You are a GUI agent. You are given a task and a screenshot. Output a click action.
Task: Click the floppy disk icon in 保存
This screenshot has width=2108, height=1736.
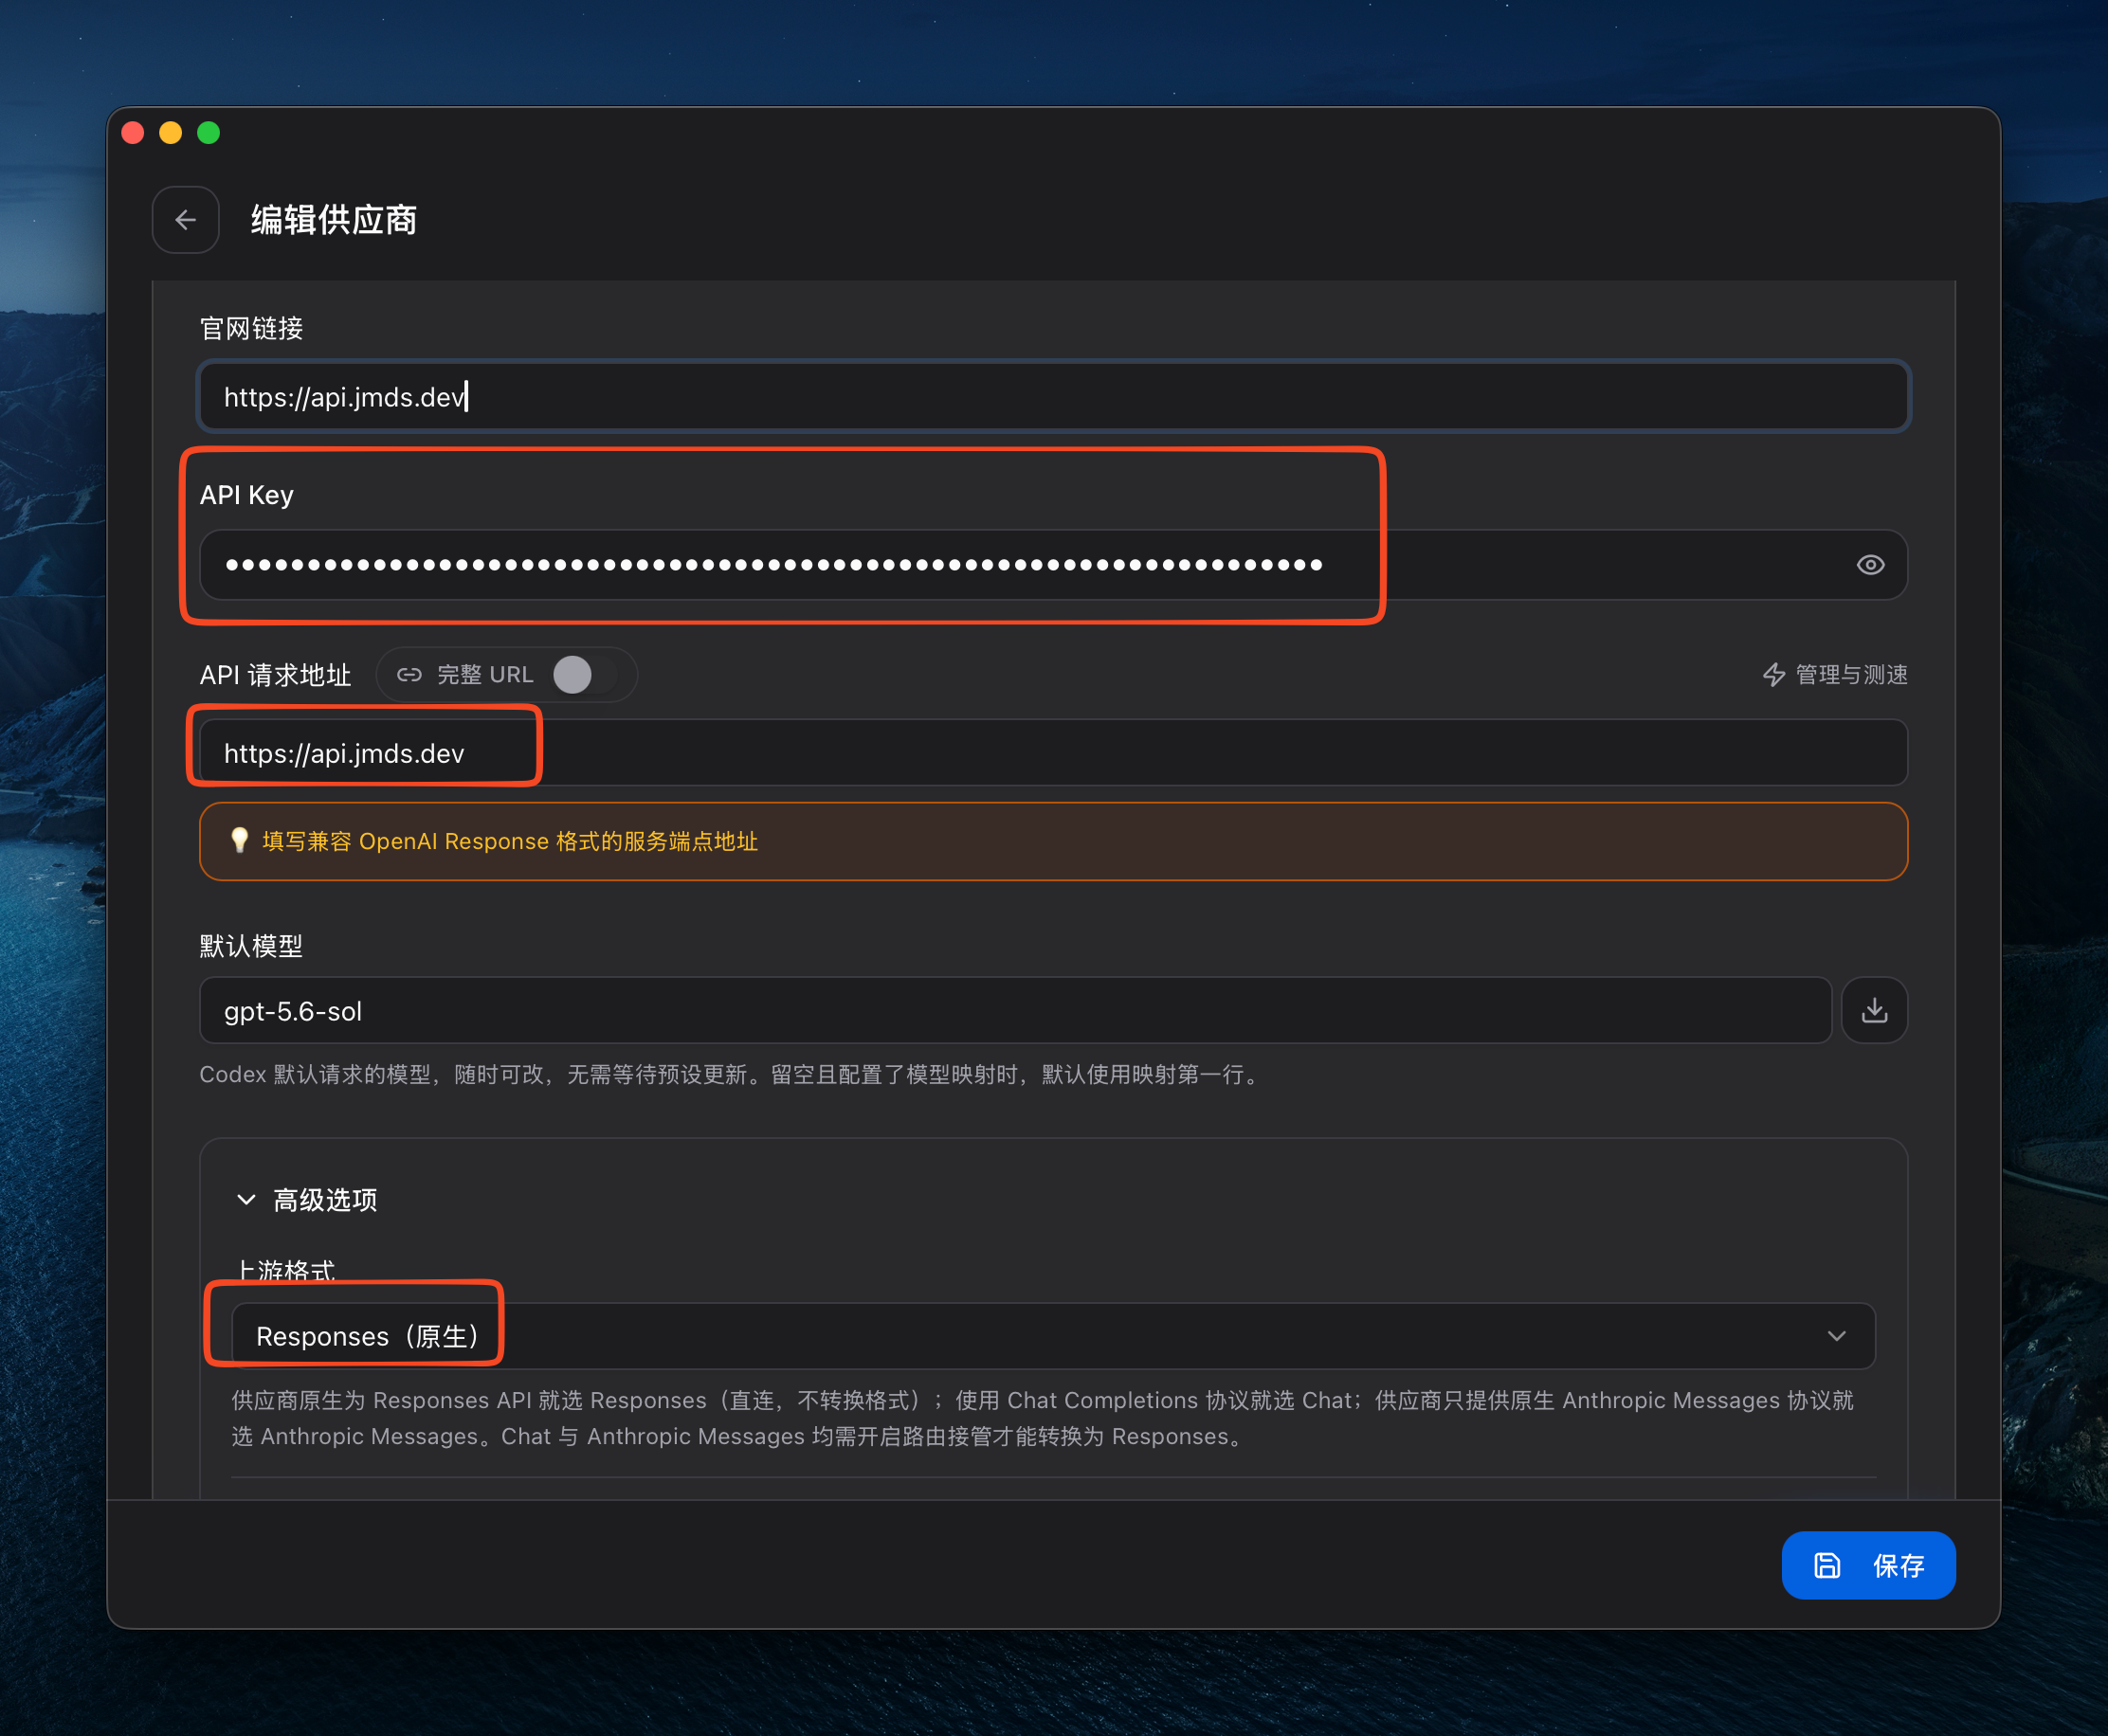point(1827,1566)
